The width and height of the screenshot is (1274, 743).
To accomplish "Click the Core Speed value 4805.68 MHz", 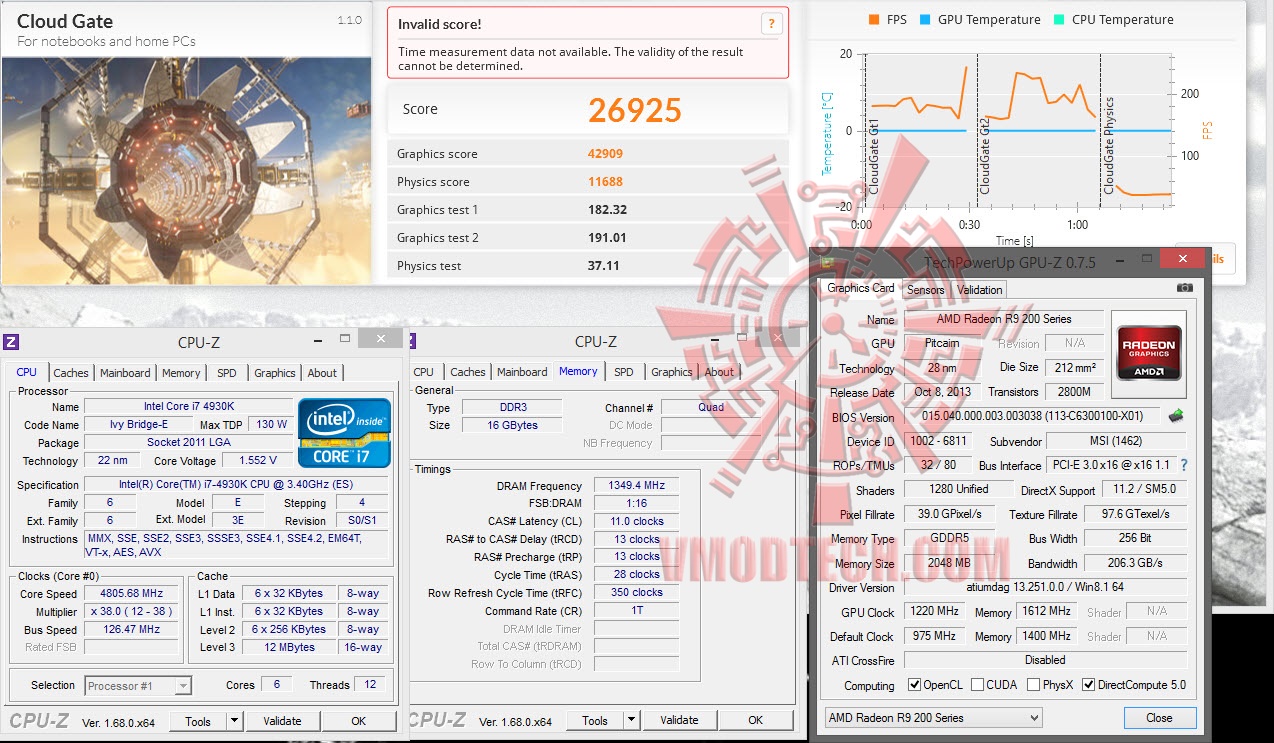I will coord(133,594).
